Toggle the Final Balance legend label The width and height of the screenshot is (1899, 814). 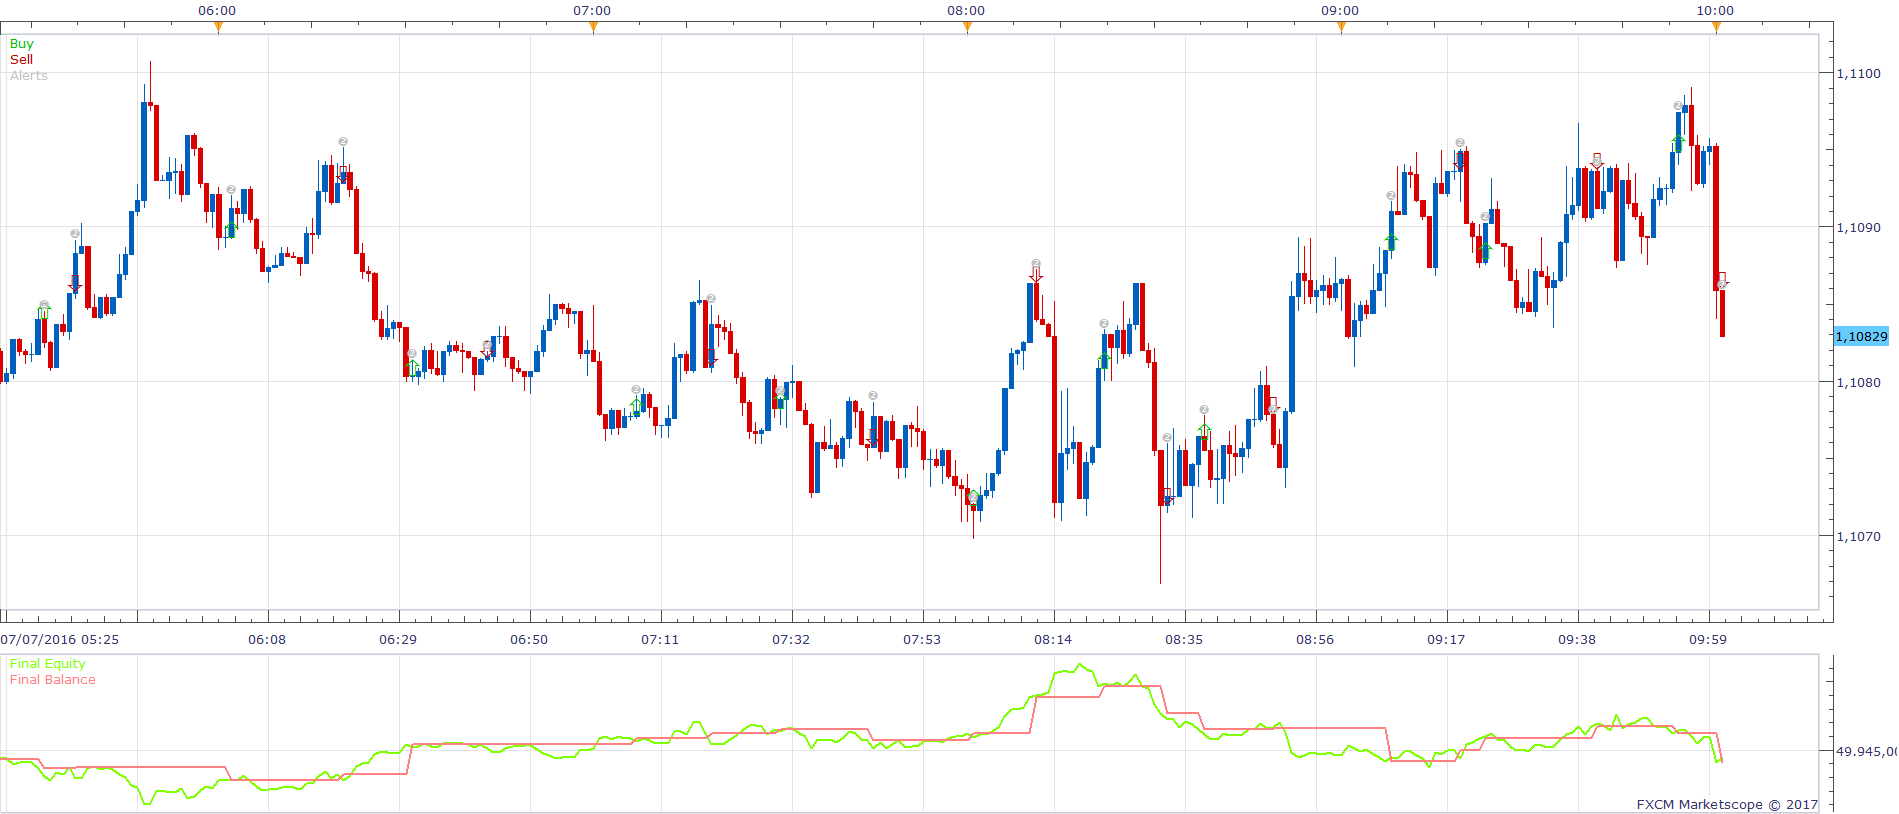[x=53, y=680]
